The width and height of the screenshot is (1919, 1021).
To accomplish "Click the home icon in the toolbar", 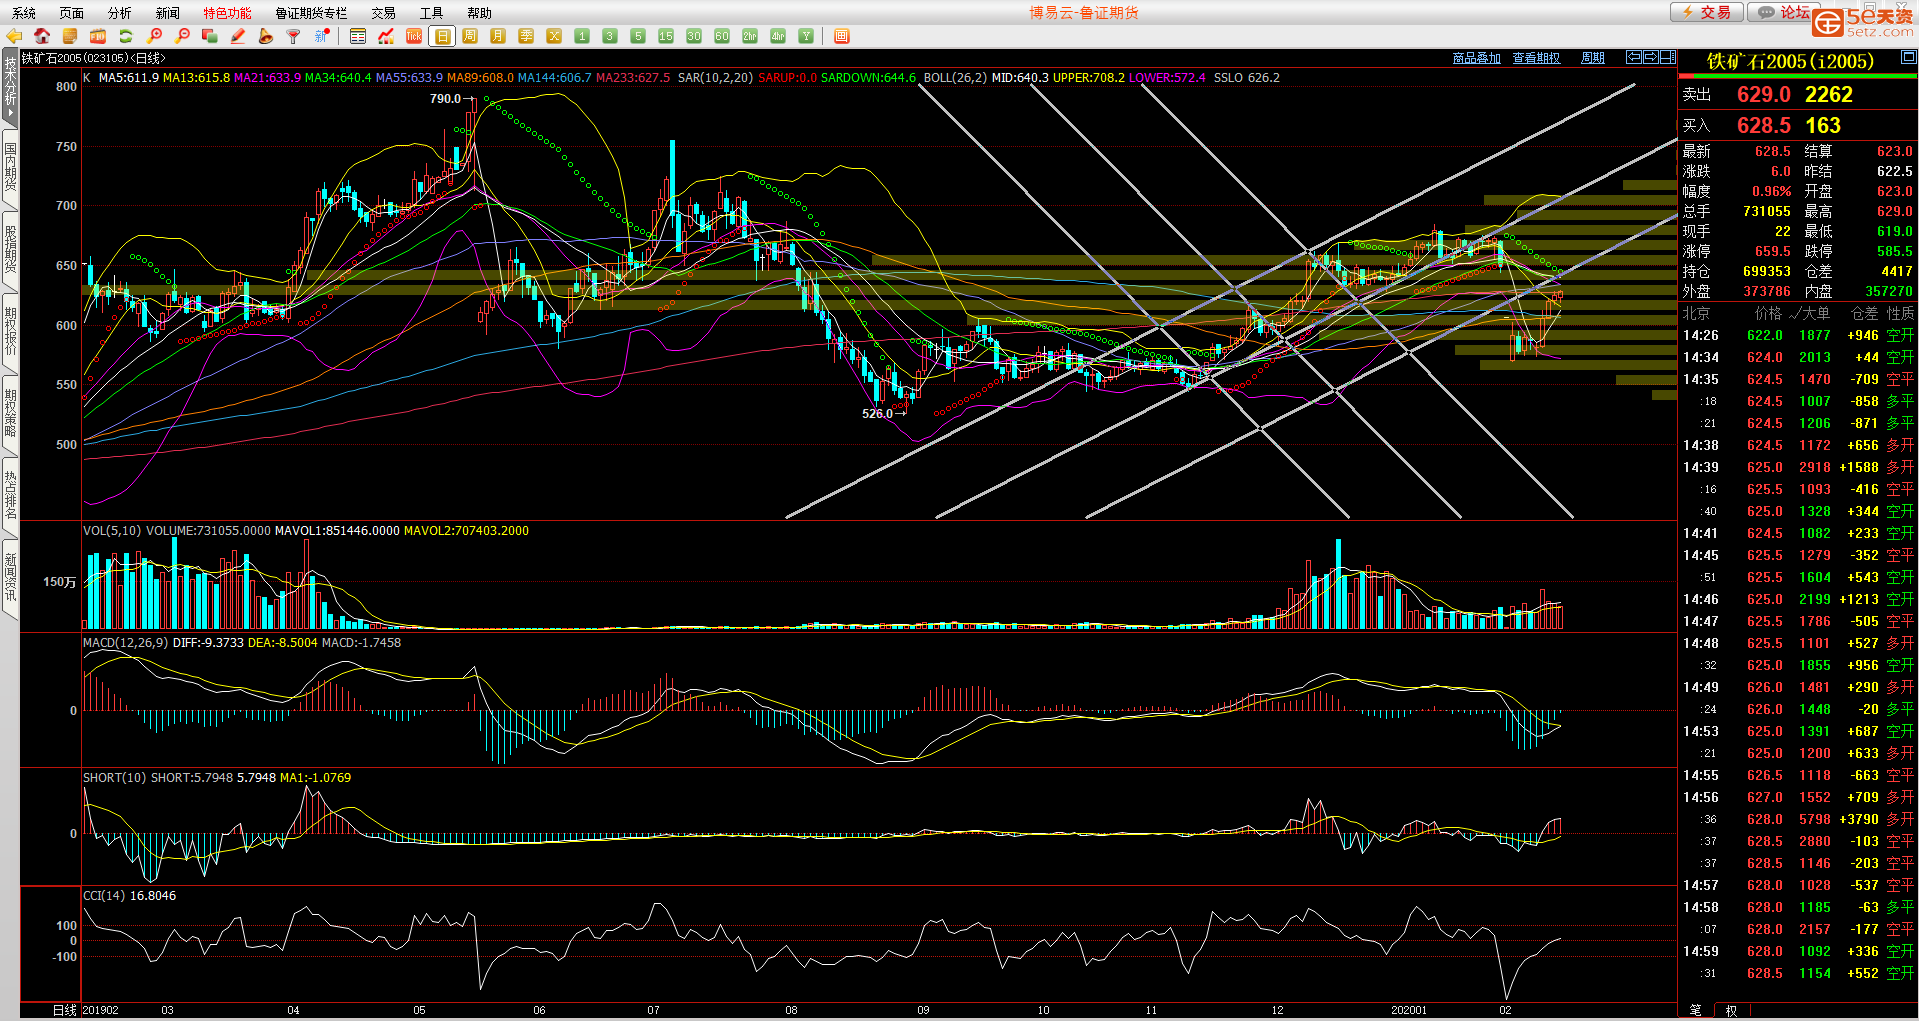I will pyautogui.click(x=42, y=36).
